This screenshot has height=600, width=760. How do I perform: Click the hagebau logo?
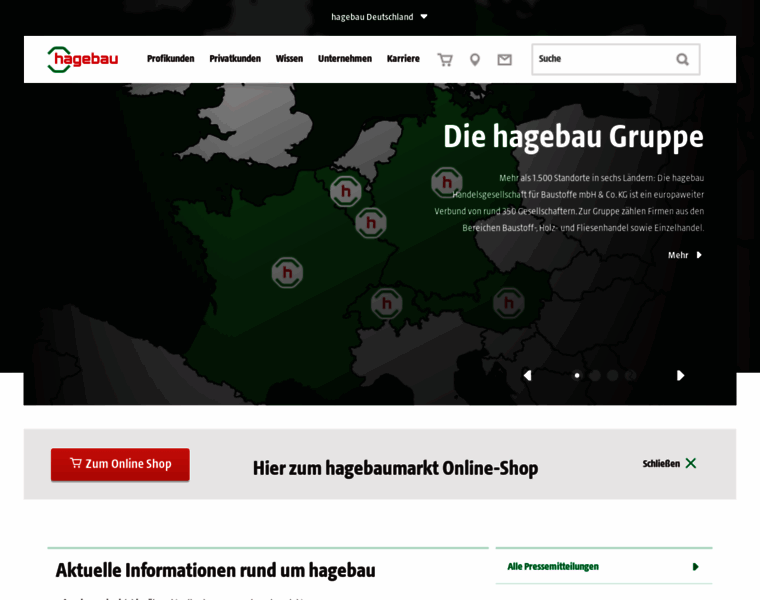tap(83, 60)
